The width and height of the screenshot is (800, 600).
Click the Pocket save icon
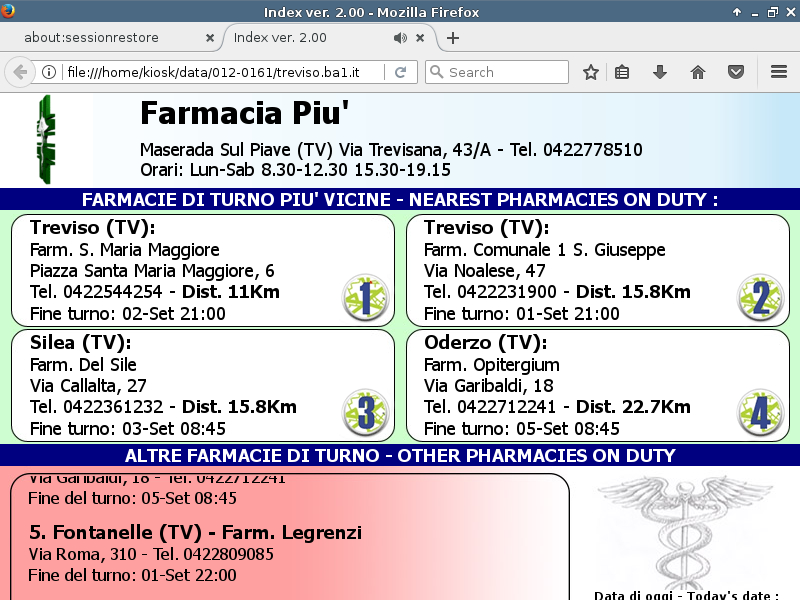point(735,72)
